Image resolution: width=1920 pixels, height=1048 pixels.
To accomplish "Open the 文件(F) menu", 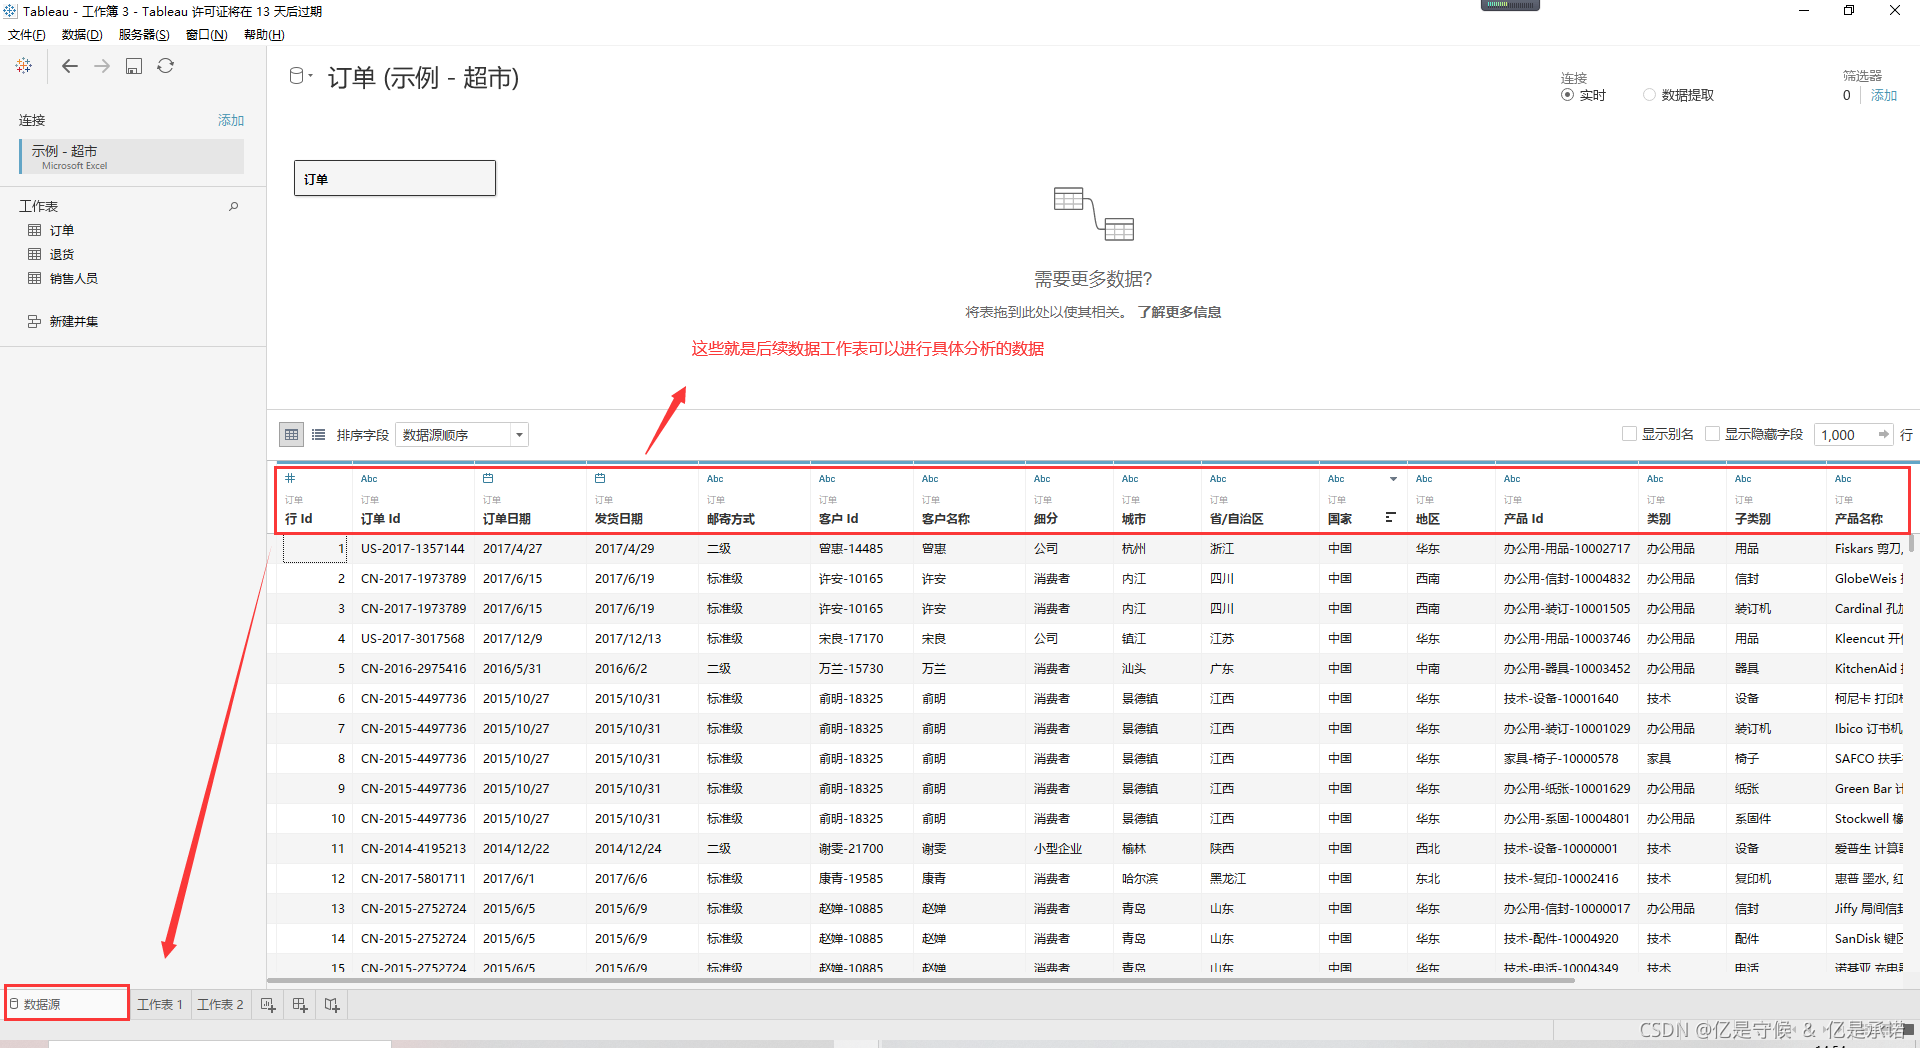I will pos(27,35).
